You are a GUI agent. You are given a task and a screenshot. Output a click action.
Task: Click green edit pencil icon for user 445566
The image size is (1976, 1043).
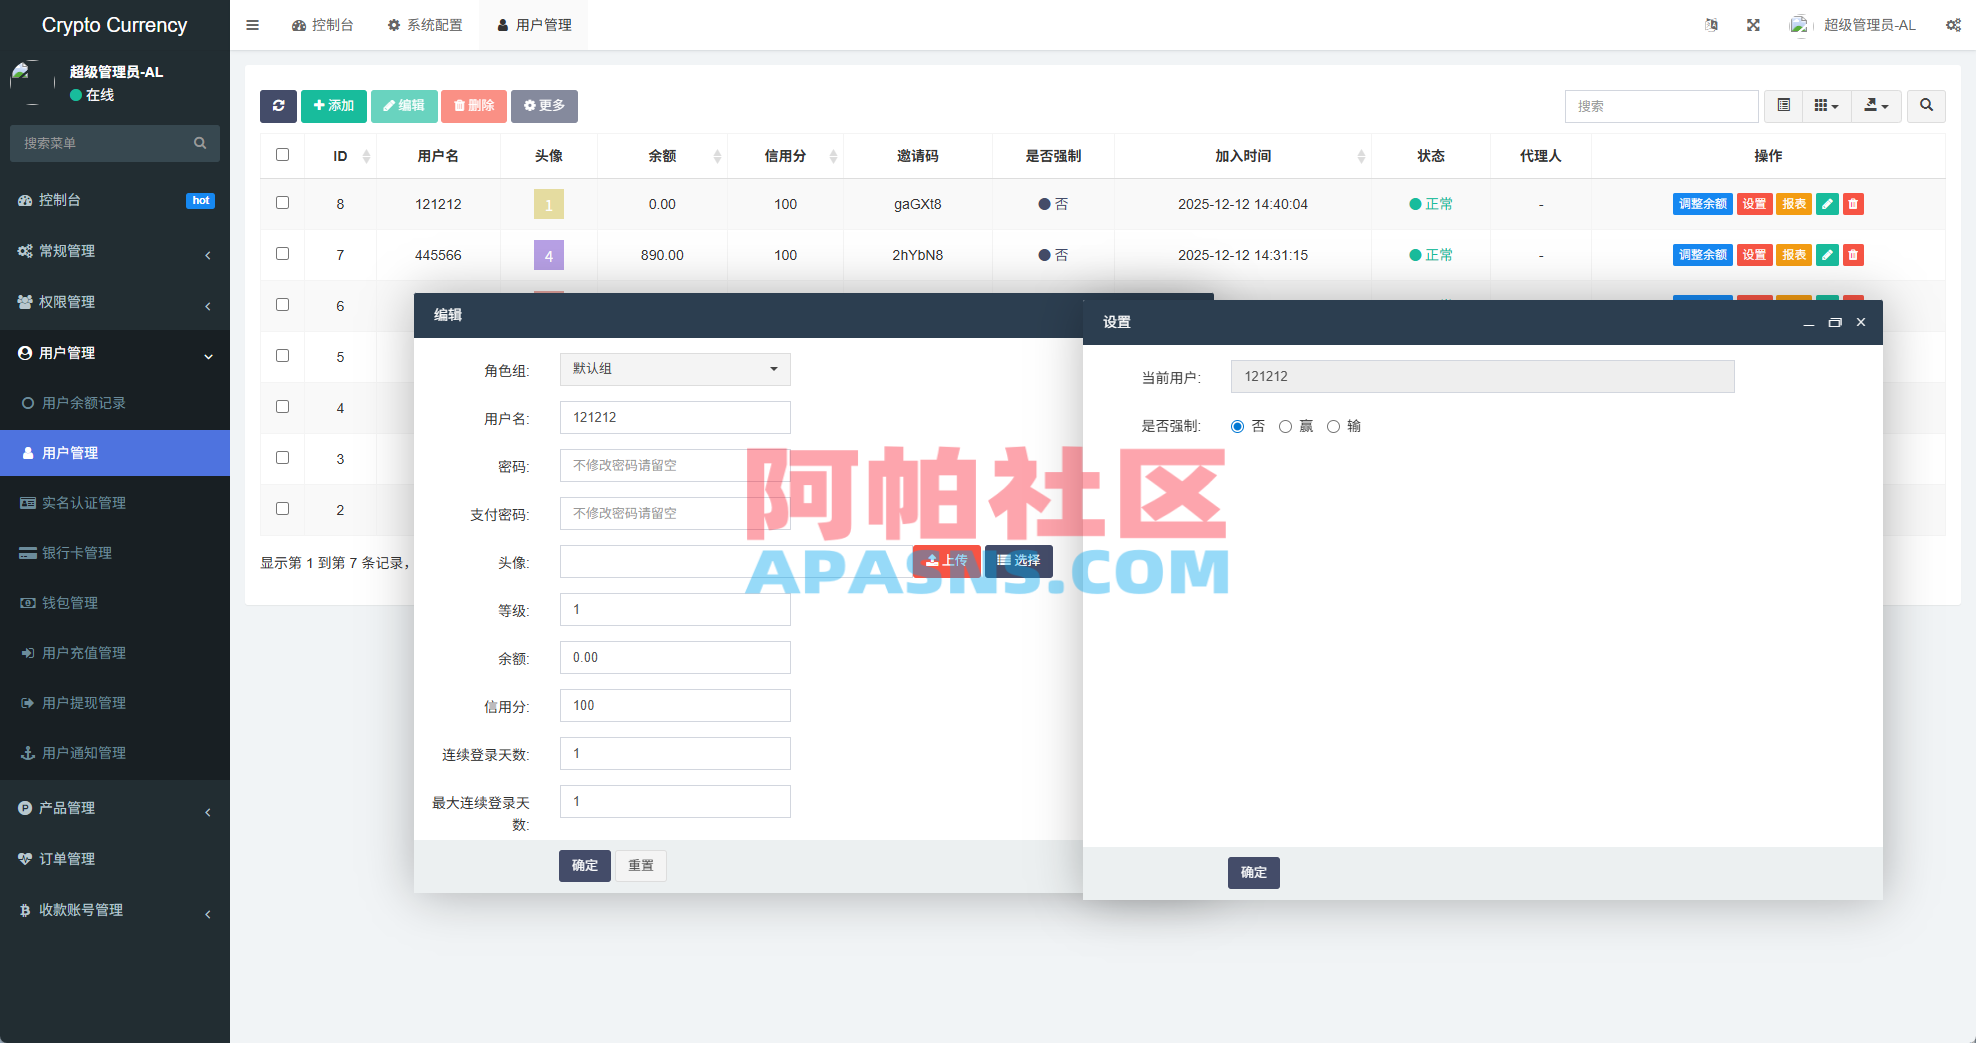(1827, 255)
